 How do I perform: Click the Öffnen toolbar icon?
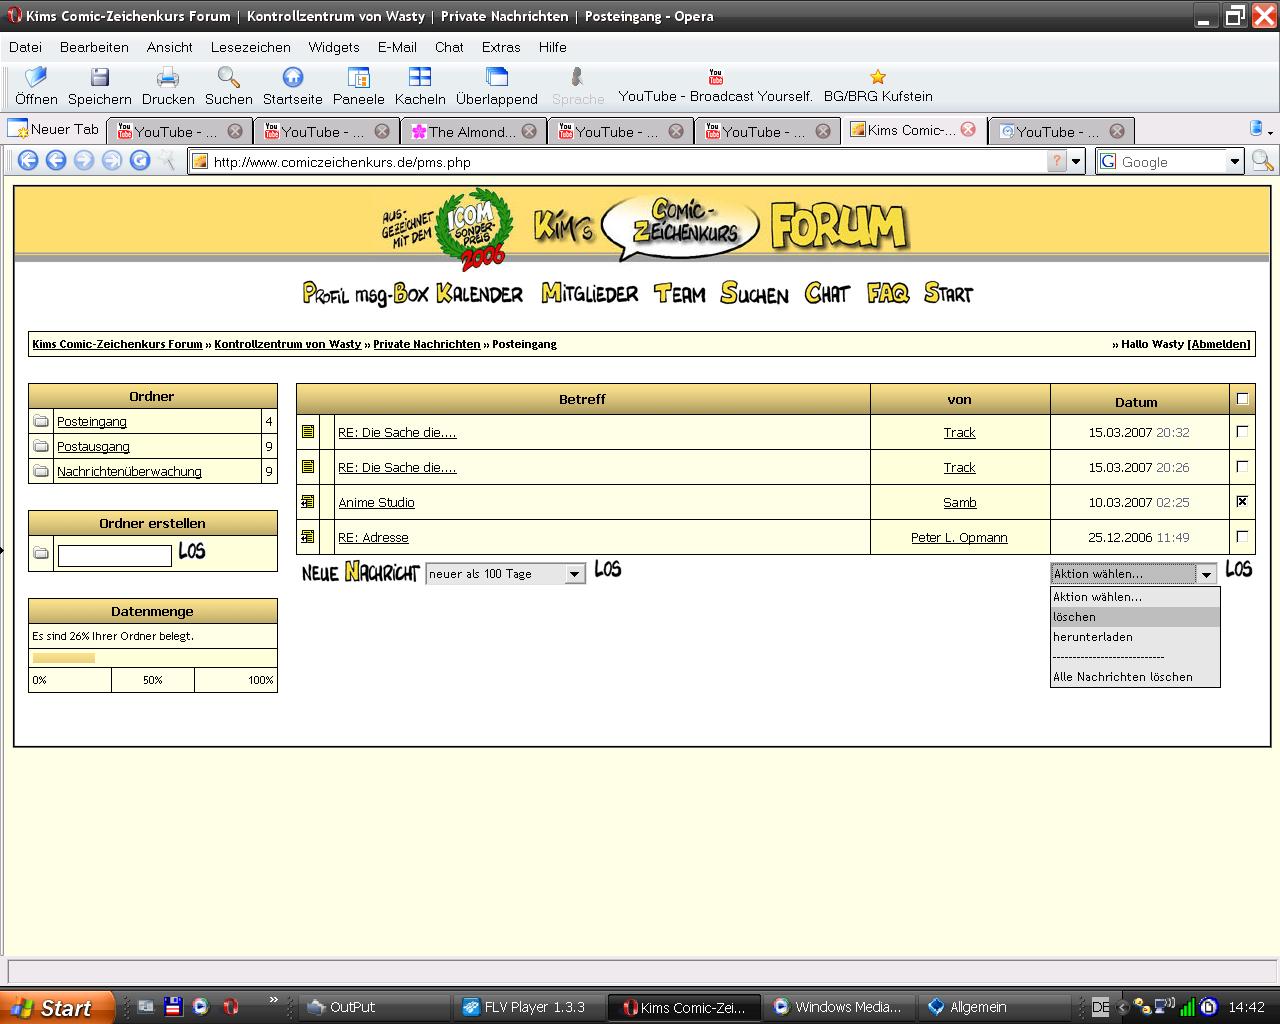tap(36, 77)
